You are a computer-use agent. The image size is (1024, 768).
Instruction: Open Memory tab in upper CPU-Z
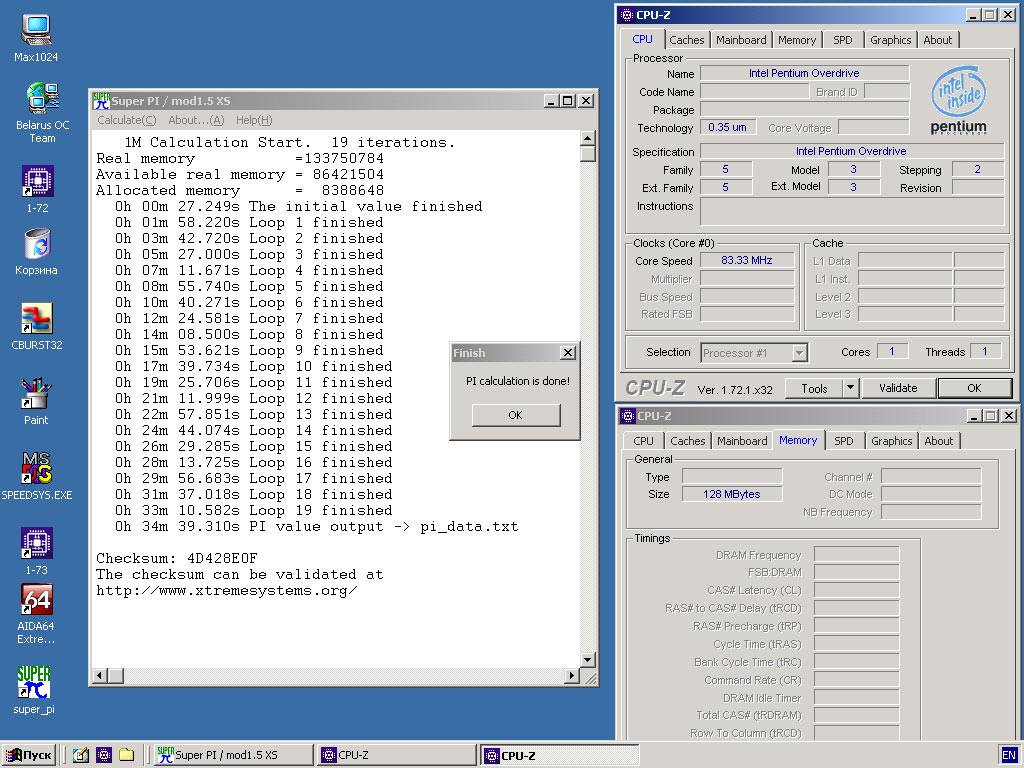click(797, 40)
